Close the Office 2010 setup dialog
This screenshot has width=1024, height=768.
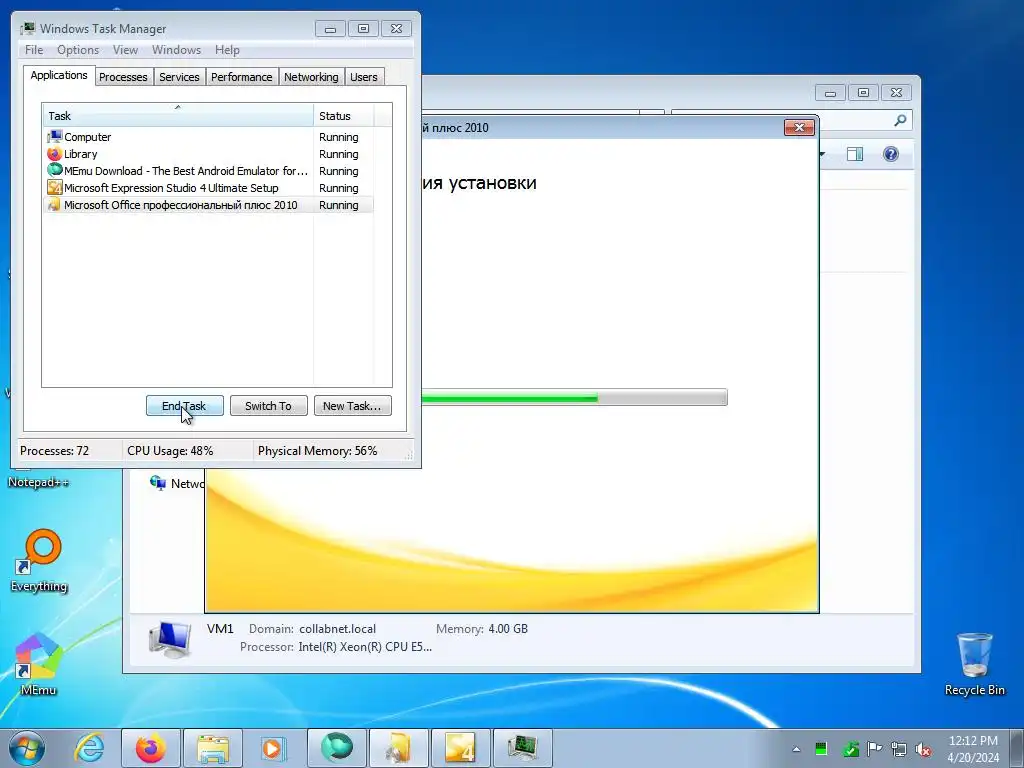point(799,127)
